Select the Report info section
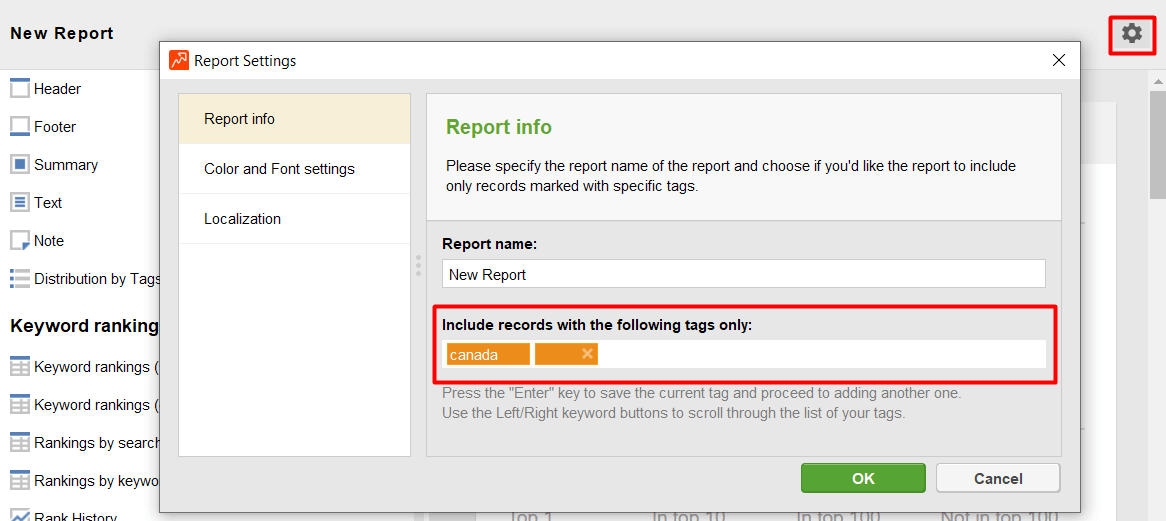The width and height of the screenshot is (1166, 521). point(294,119)
